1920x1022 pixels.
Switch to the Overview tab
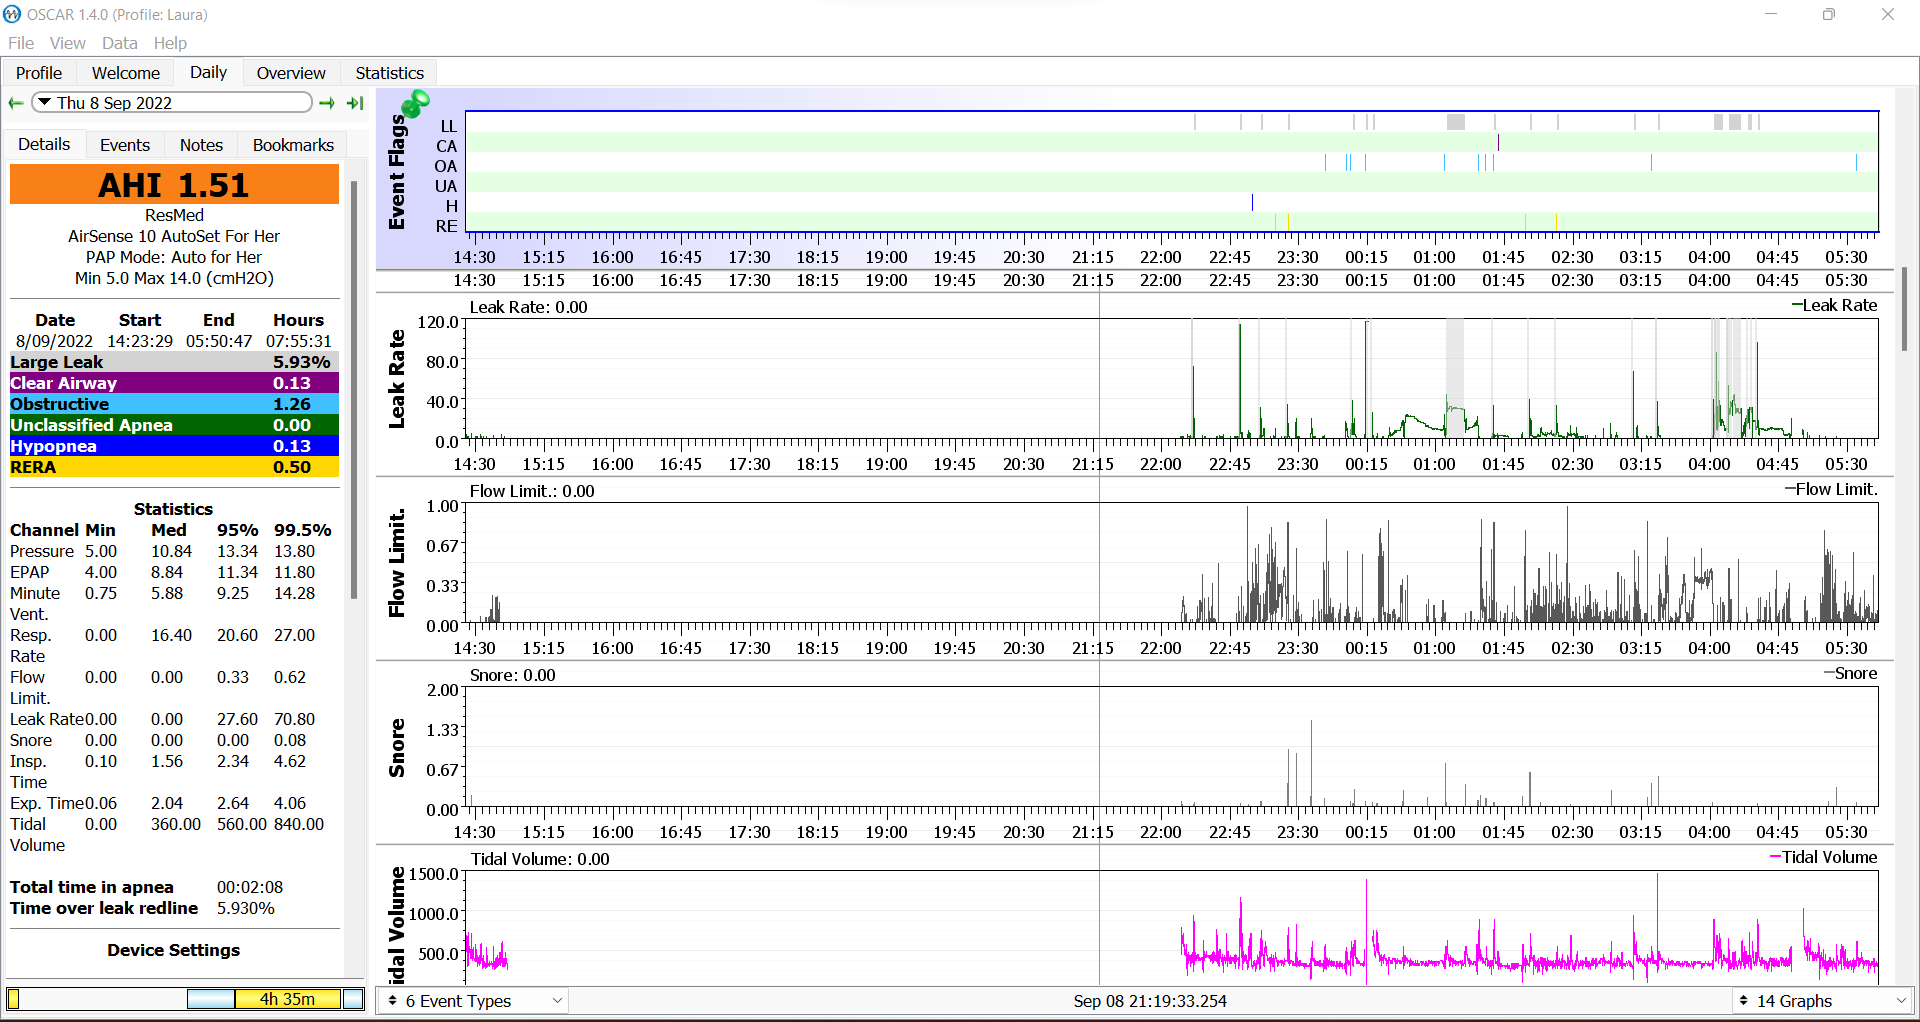pyautogui.click(x=291, y=73)
